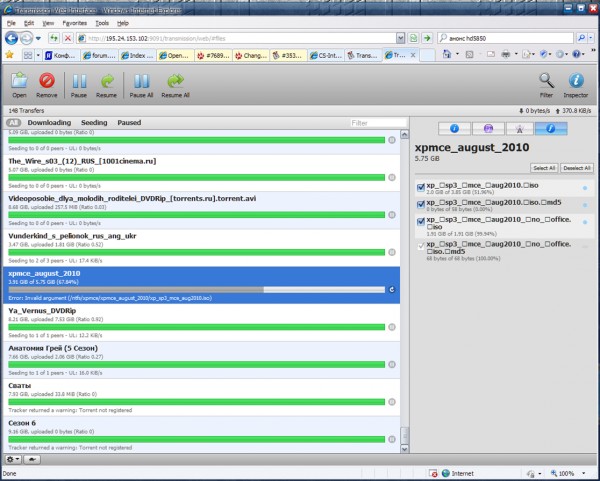Click the browser Home icon
The height and width of the screenshot is (481, 600).
(446, 55)
